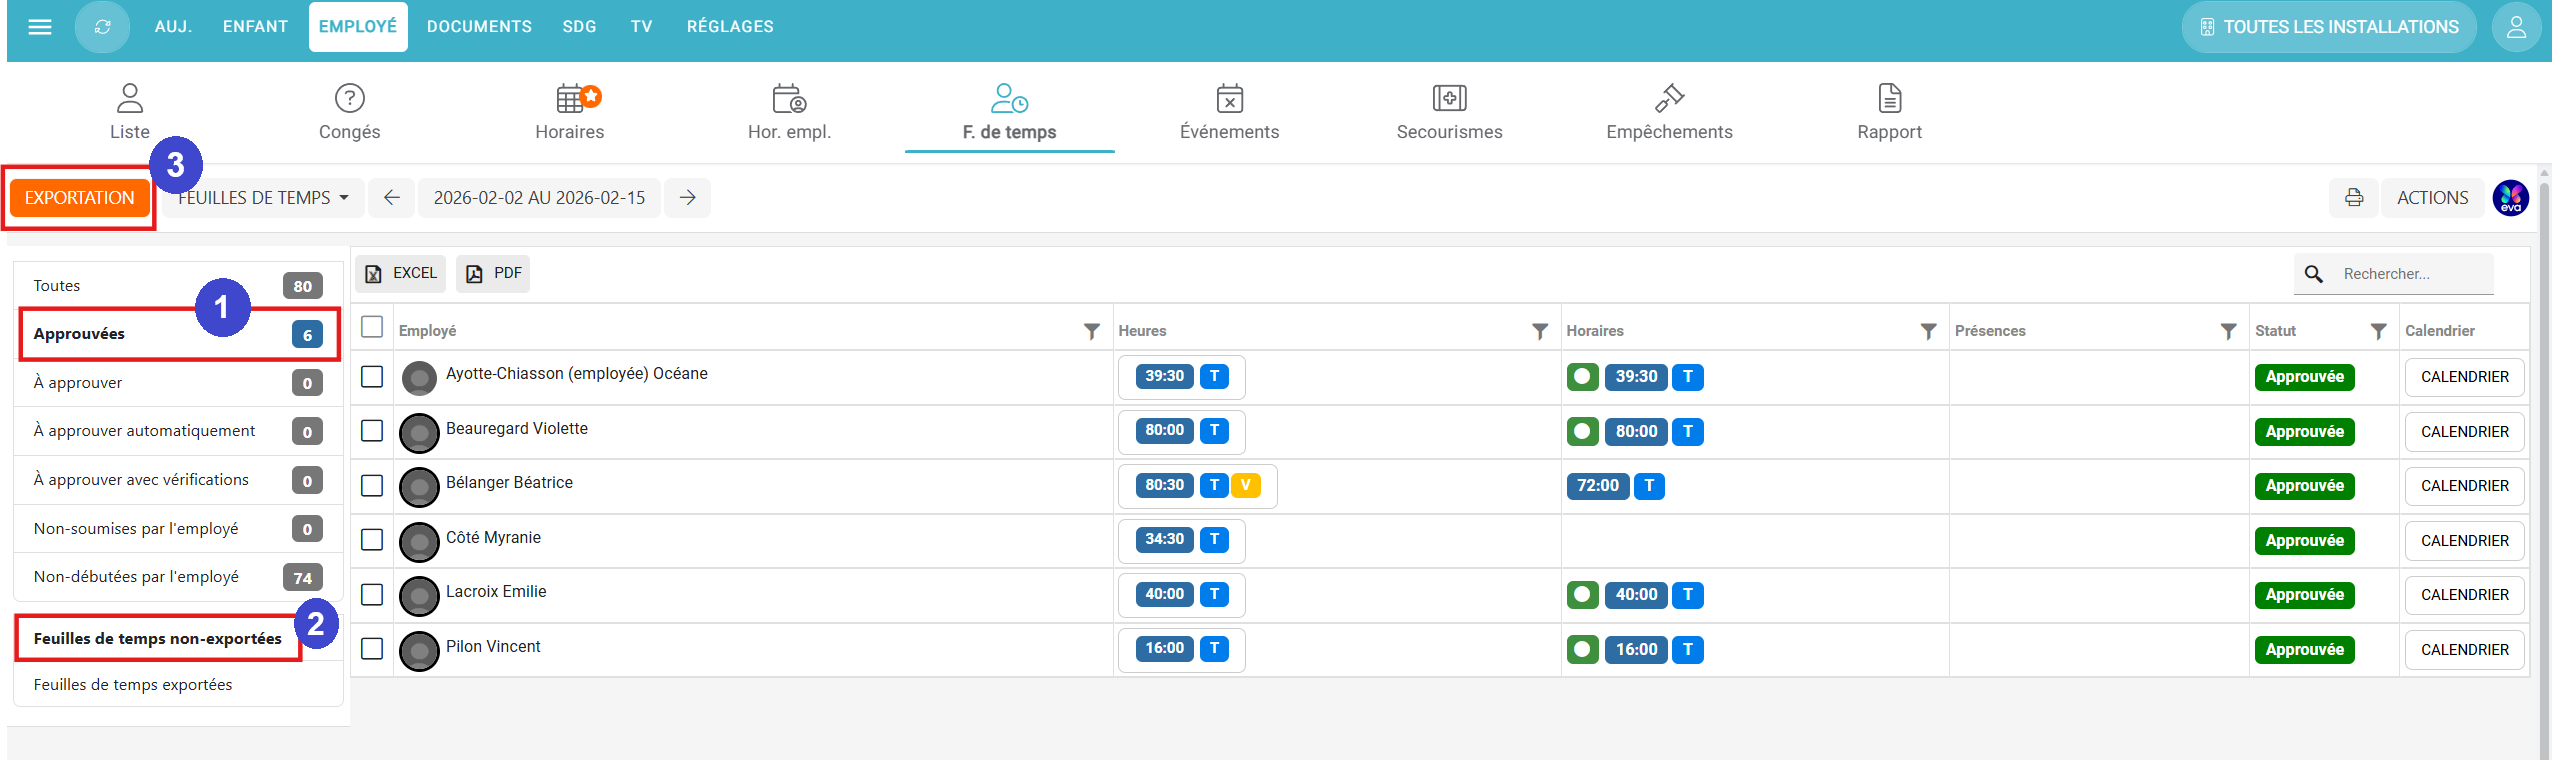
Task: Expand the Feuilles de temps dropdown
Action: (x=264, y=198)
